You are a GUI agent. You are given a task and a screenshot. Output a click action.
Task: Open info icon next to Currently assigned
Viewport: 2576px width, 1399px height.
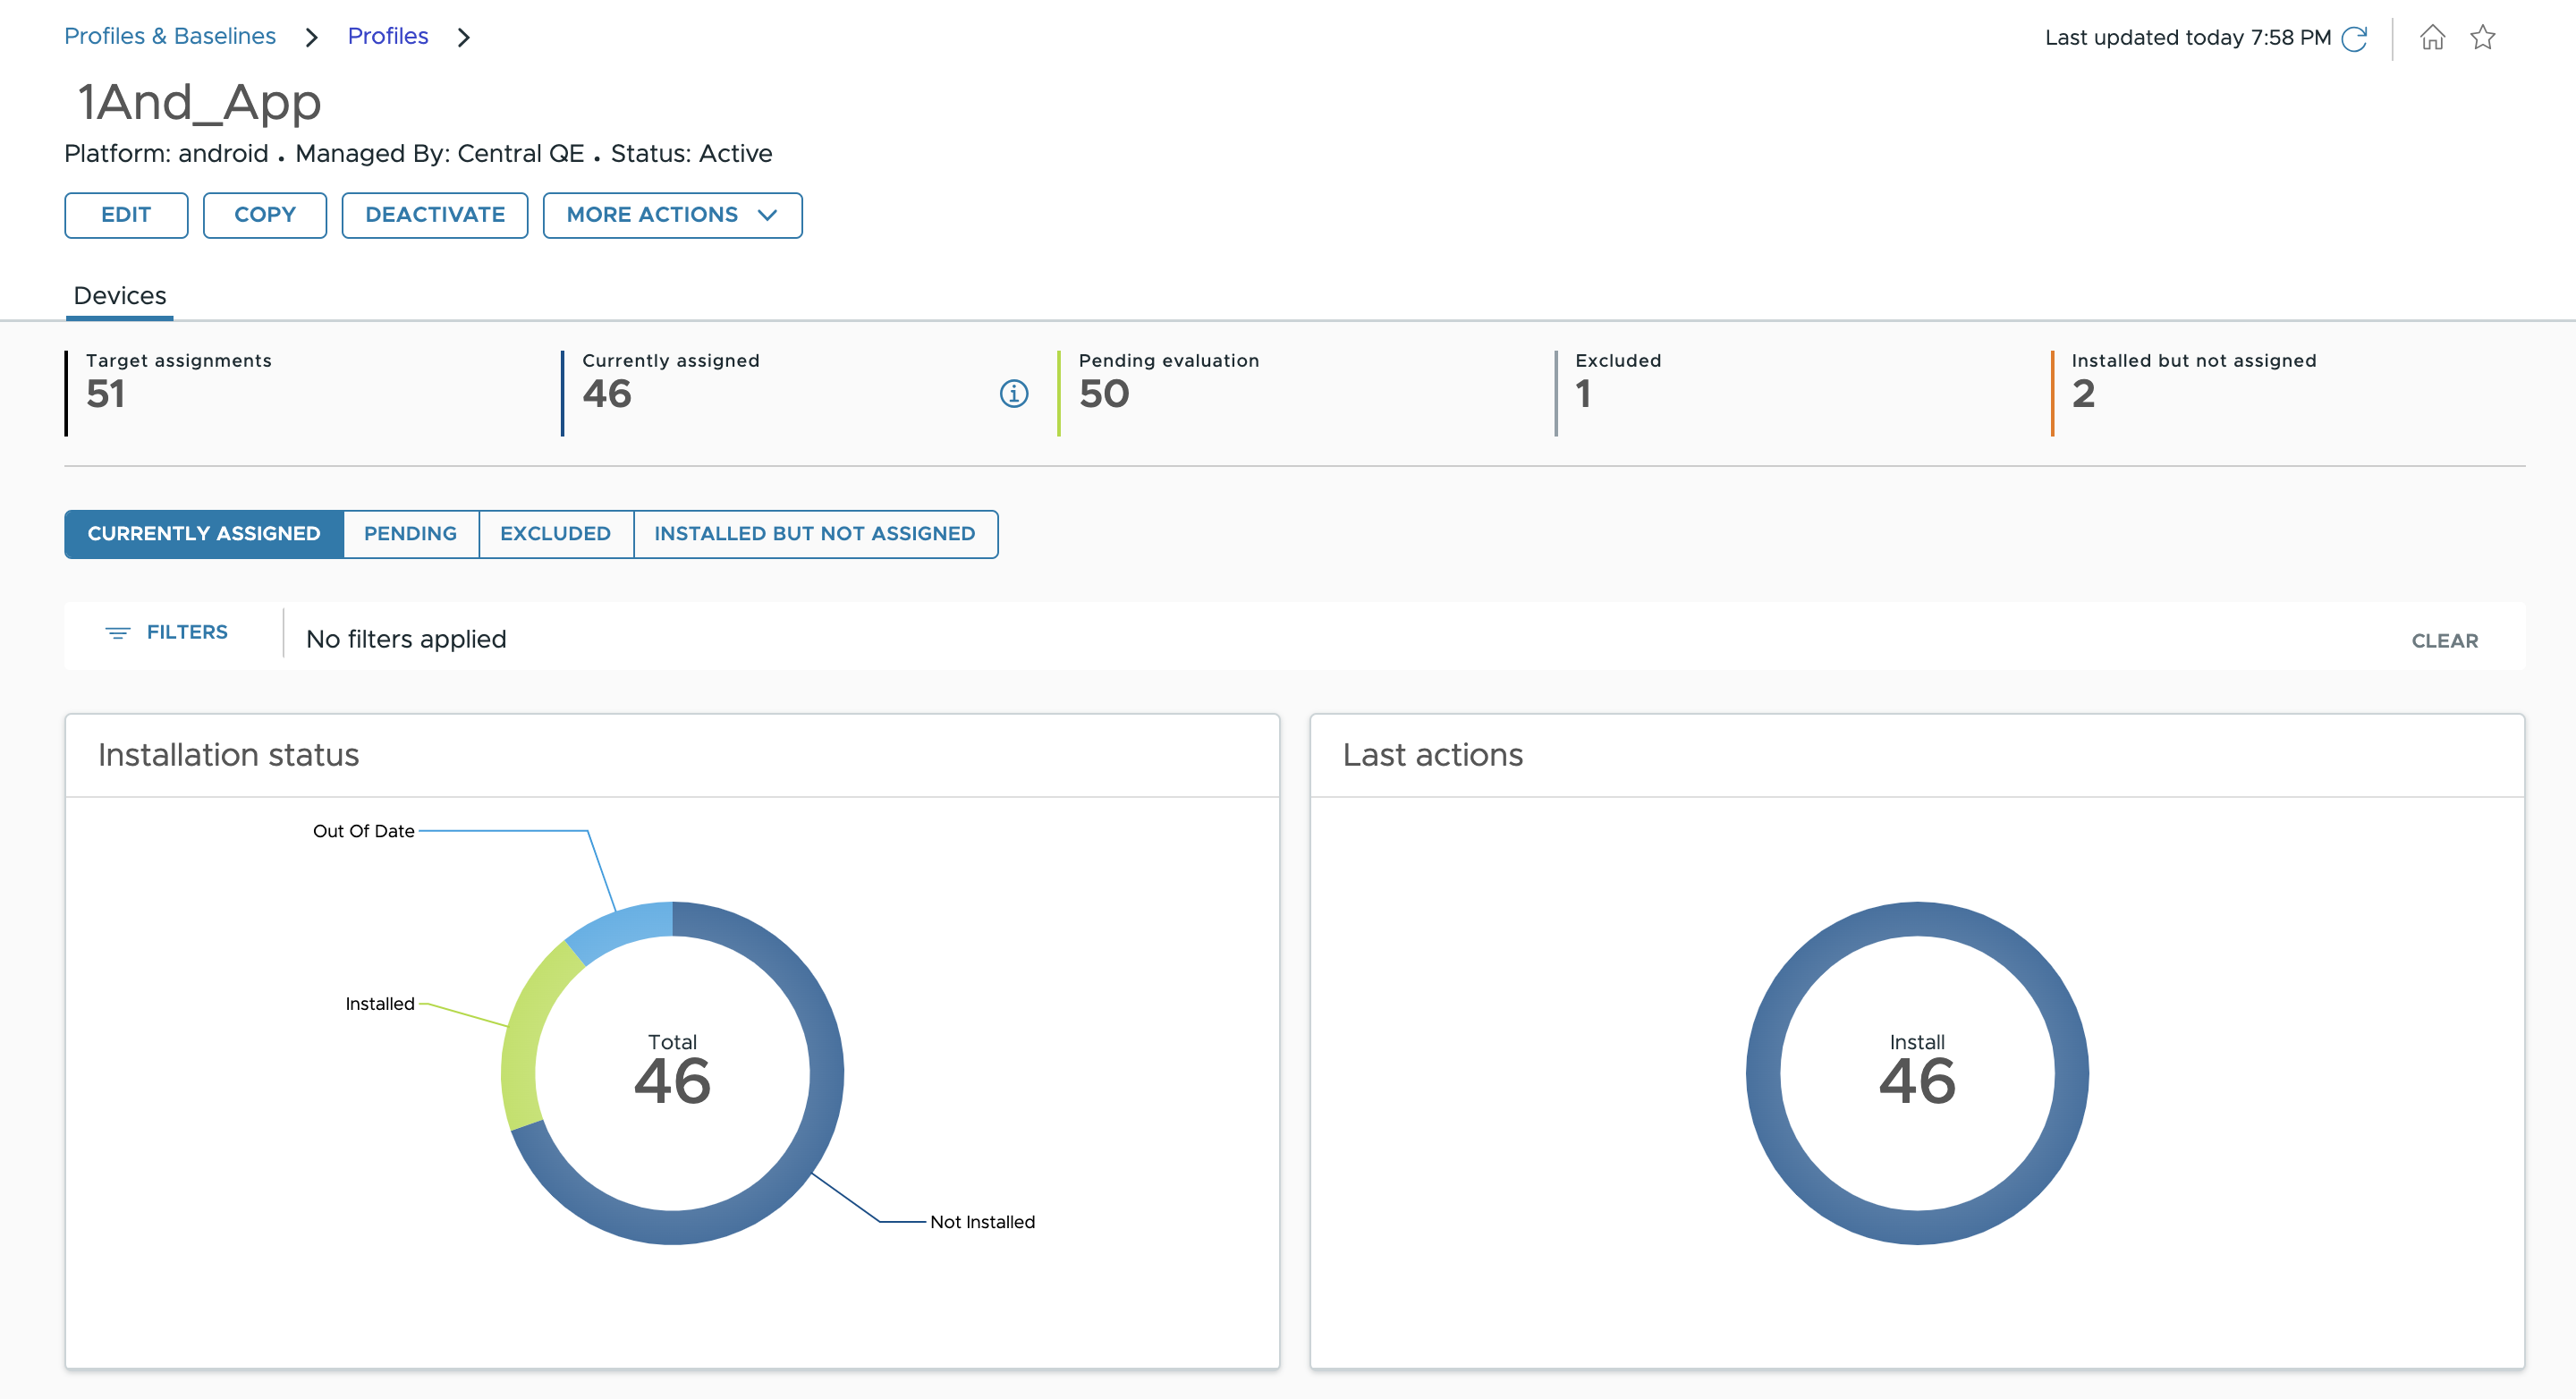tap(1013, 394)
